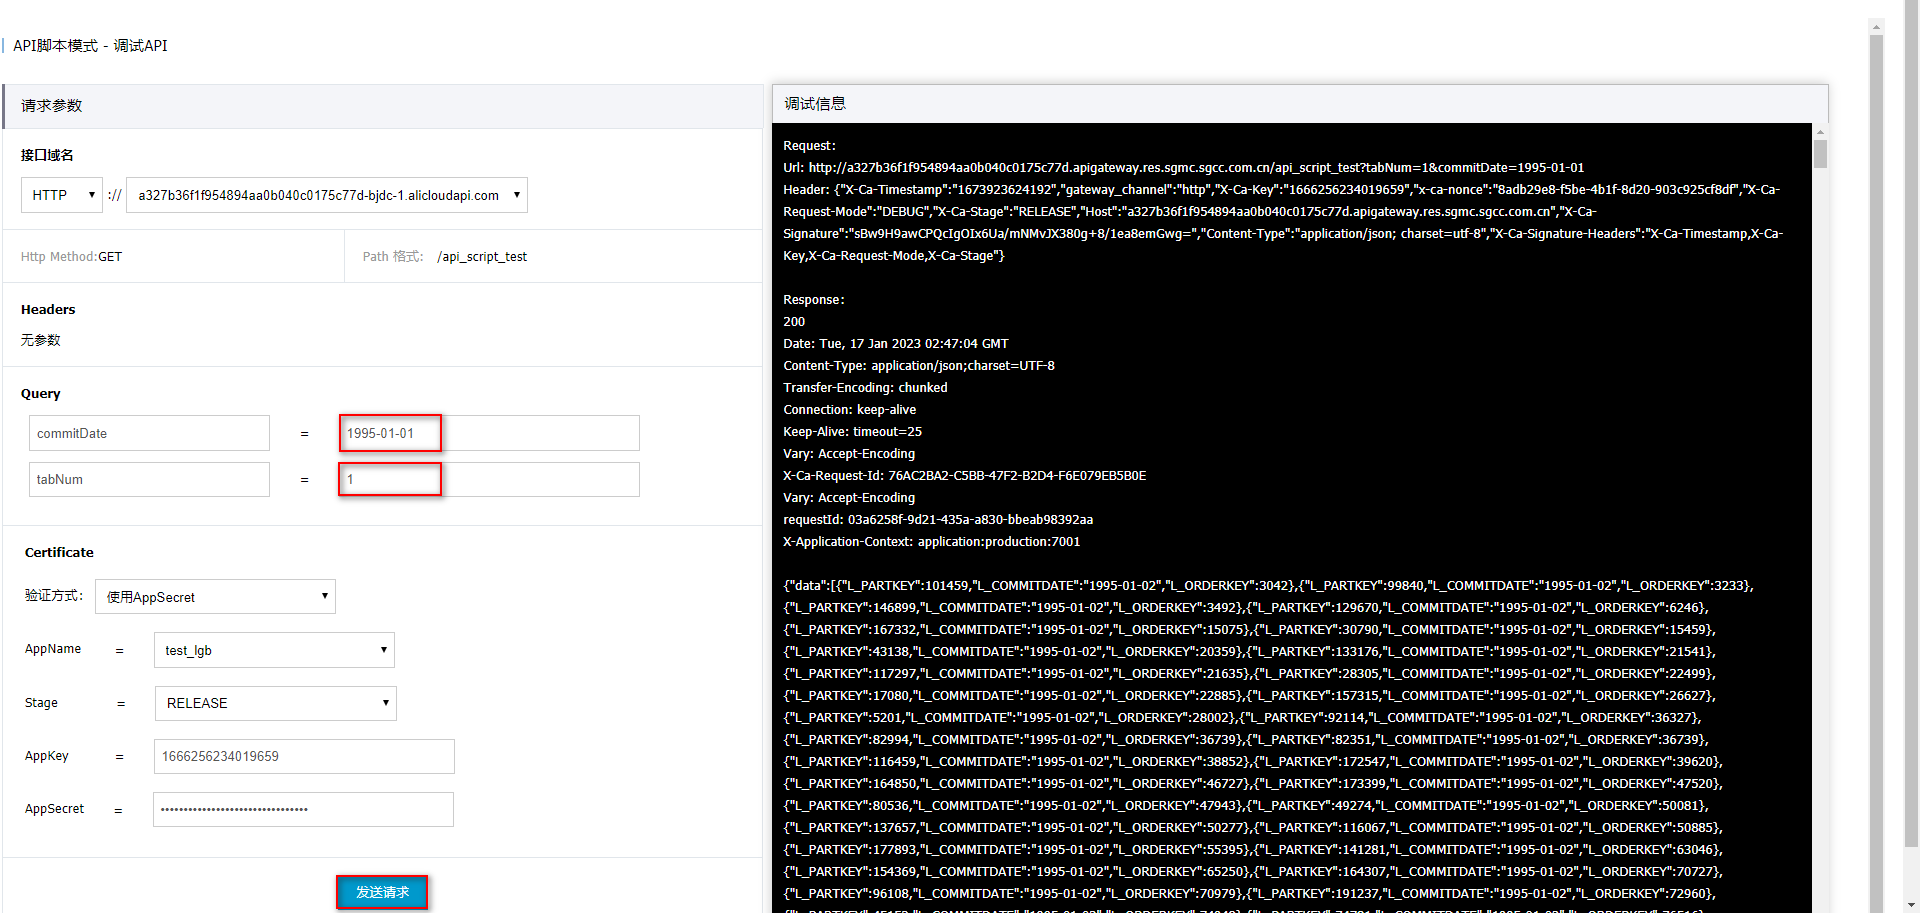Click the commitDate parameter name field
The width and height of the screenshot is (1920, 913).
(x=148, y=433)
